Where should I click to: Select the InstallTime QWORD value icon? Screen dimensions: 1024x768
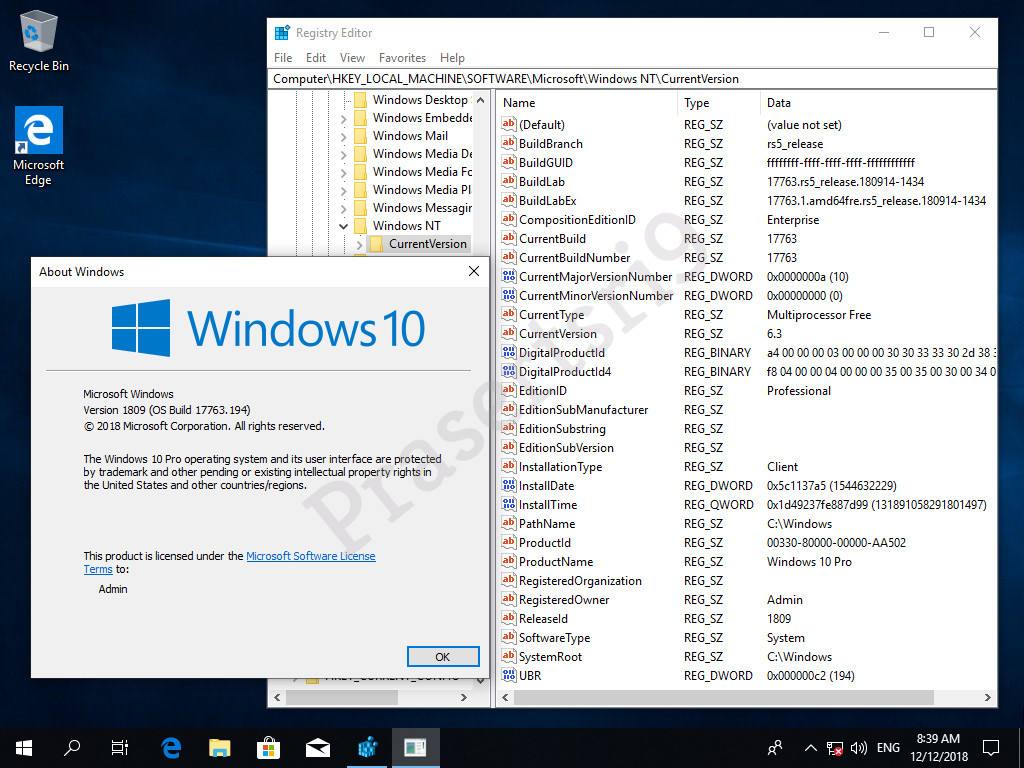pos(509,504)
